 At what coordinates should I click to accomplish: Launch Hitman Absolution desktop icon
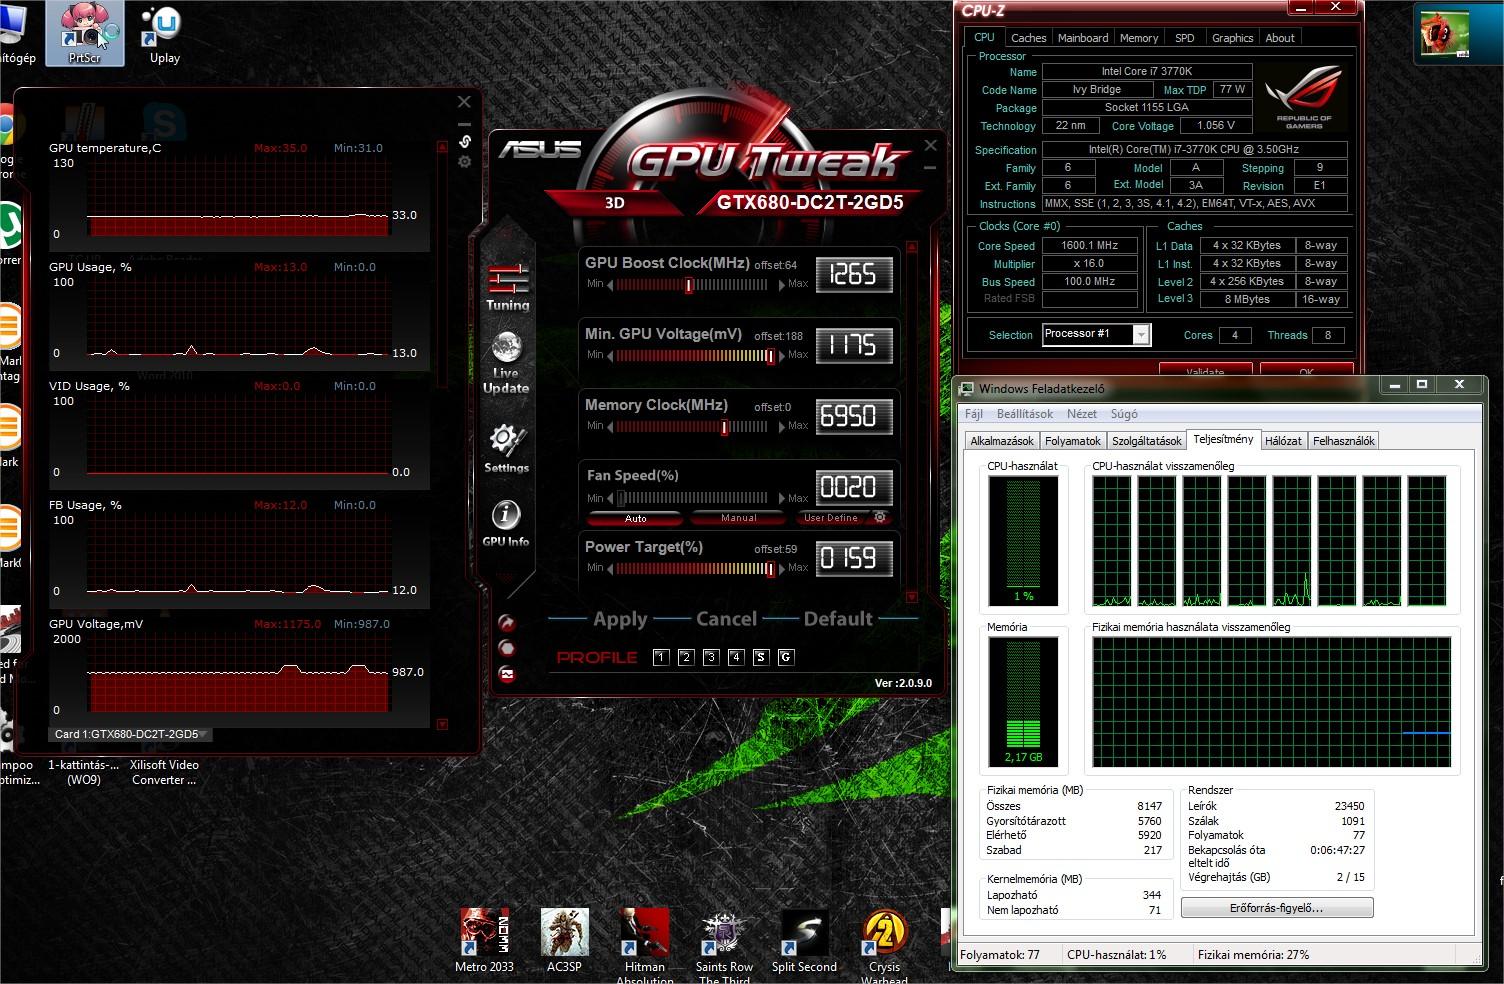pos(645,945)
